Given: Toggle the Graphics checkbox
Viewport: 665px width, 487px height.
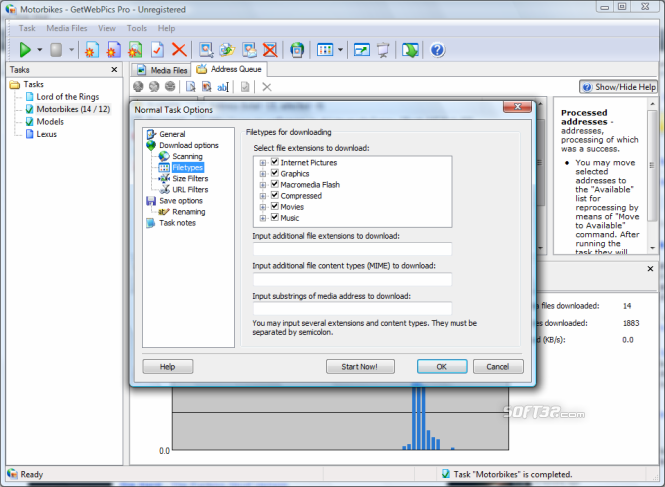Looking at the screenshot, I should point(275,173).
